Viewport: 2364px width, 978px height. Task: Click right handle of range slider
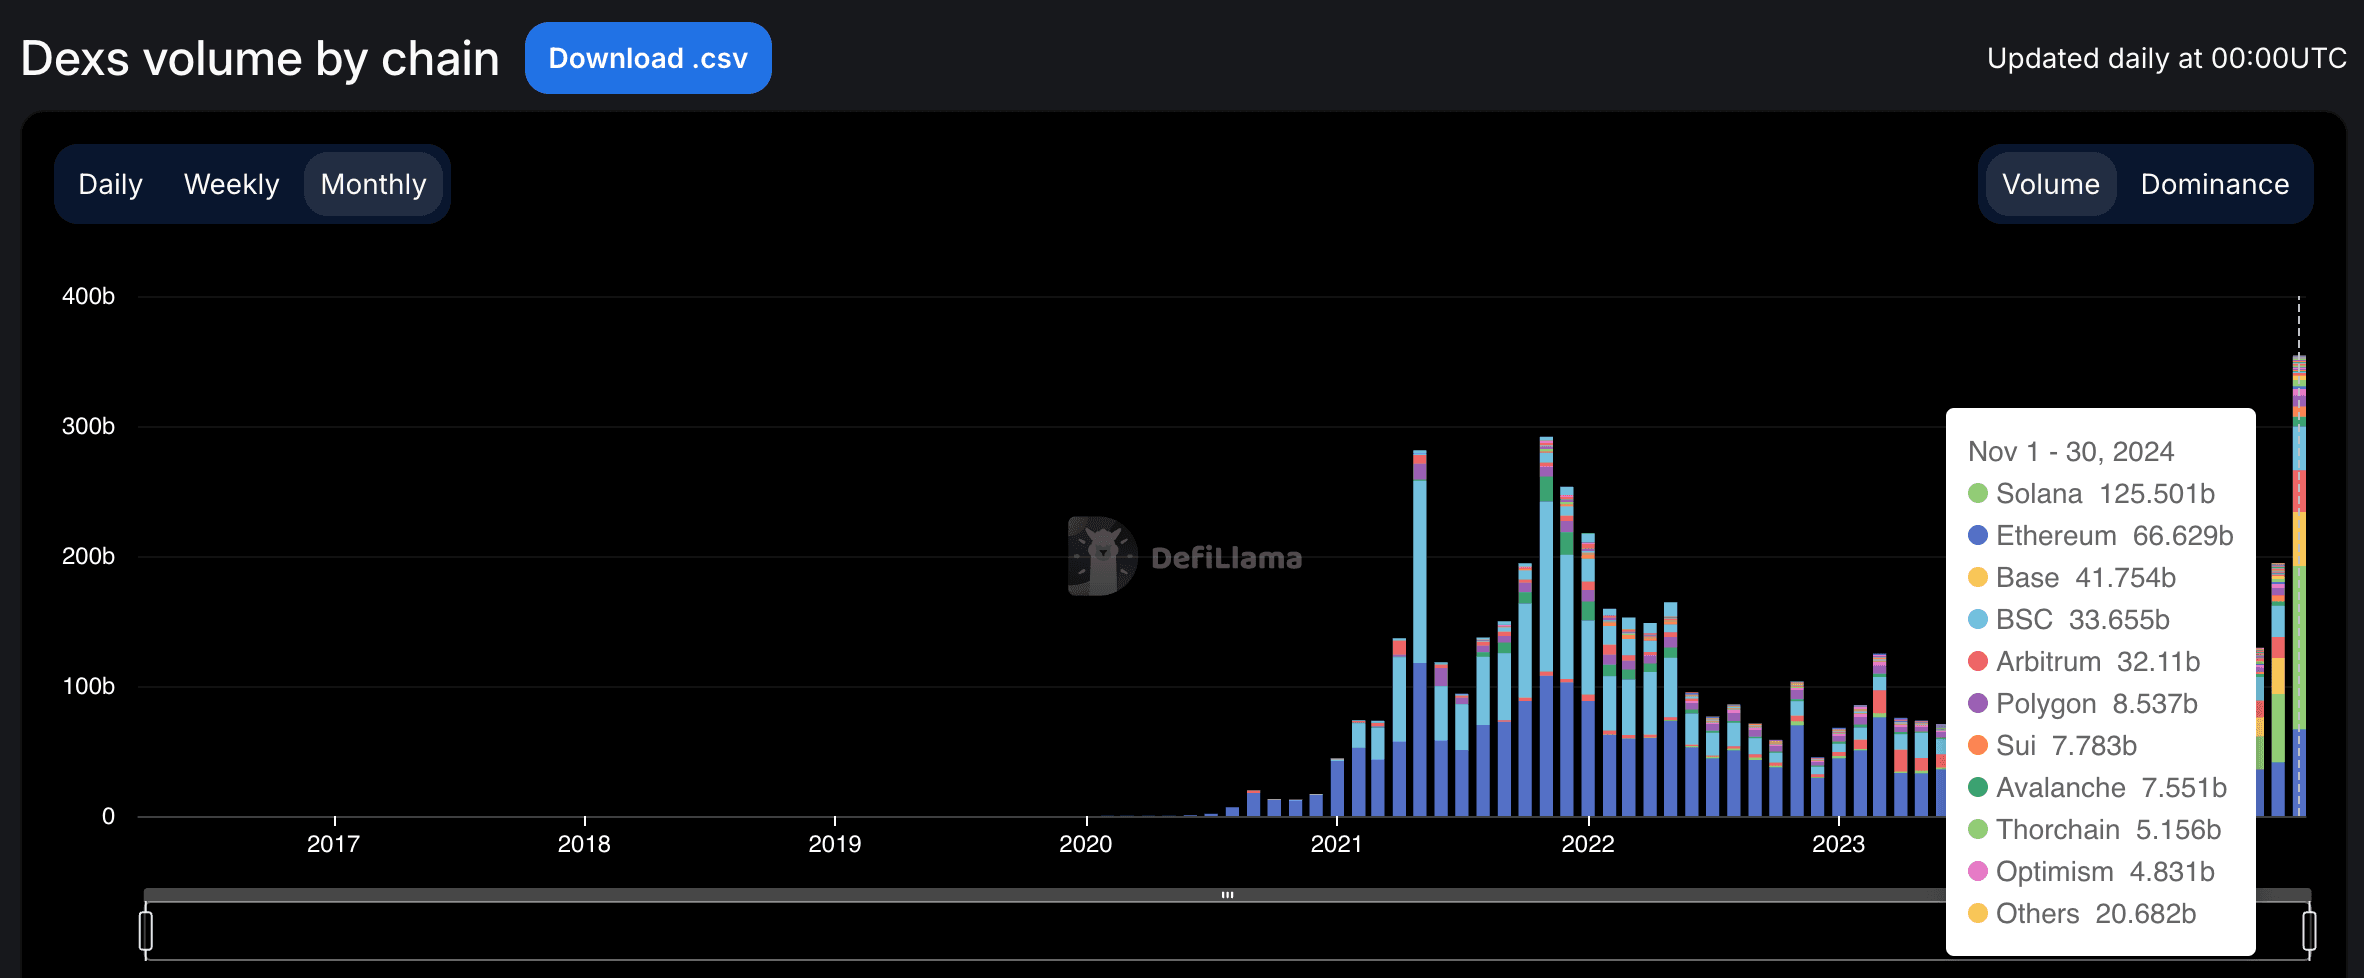pyautogui.click(x=2309, y=930)
